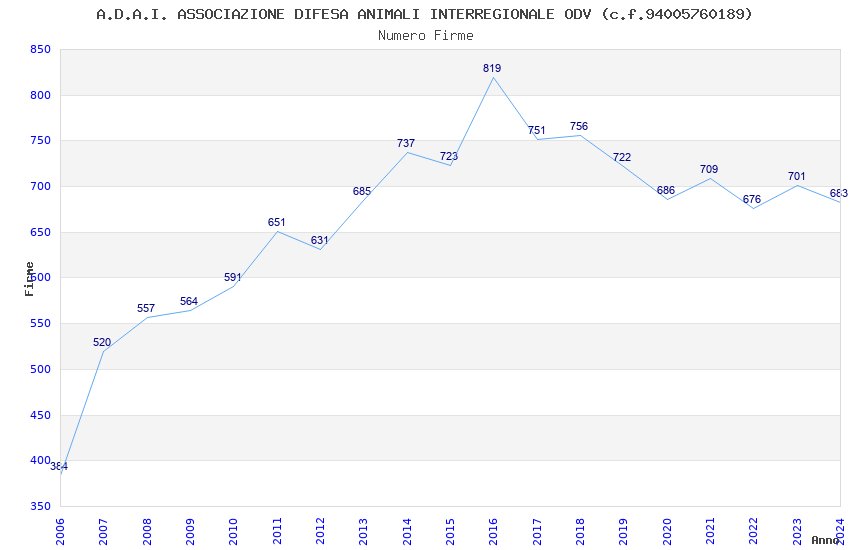The width and height of the screenshot is (850, 550).
Task: Click the 737 data label
Action: coord(405,144)
